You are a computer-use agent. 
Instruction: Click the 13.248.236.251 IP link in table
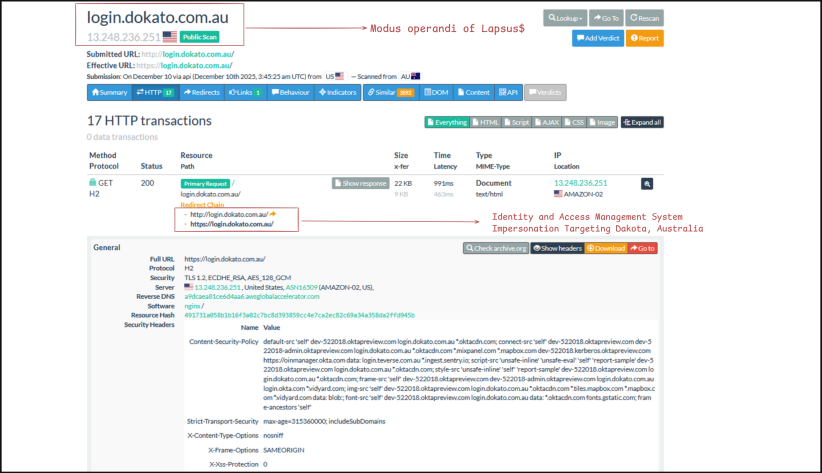coord(580,183)
